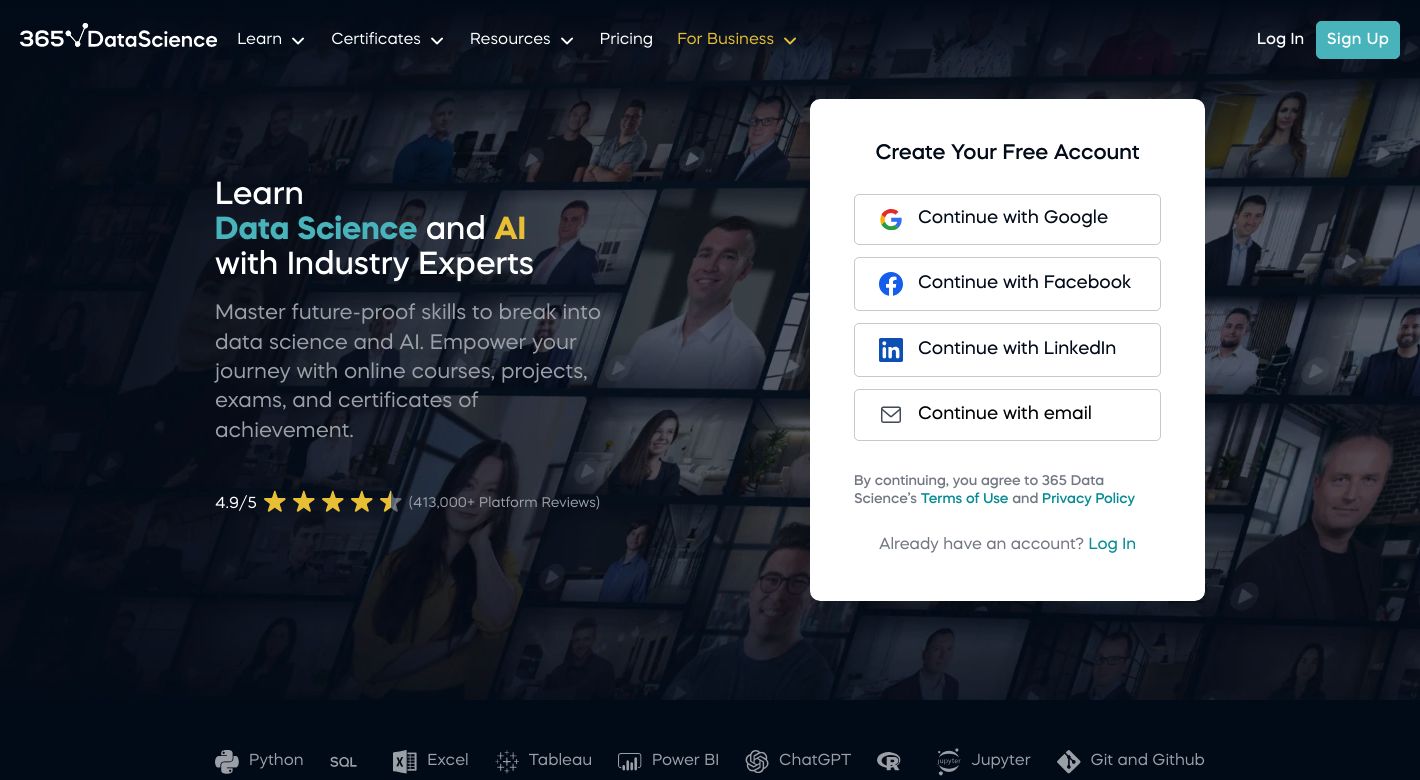Viewport: 1420px width, 780px height.
Task: Click the Sign Up button
Action: tap(1357, 39)
